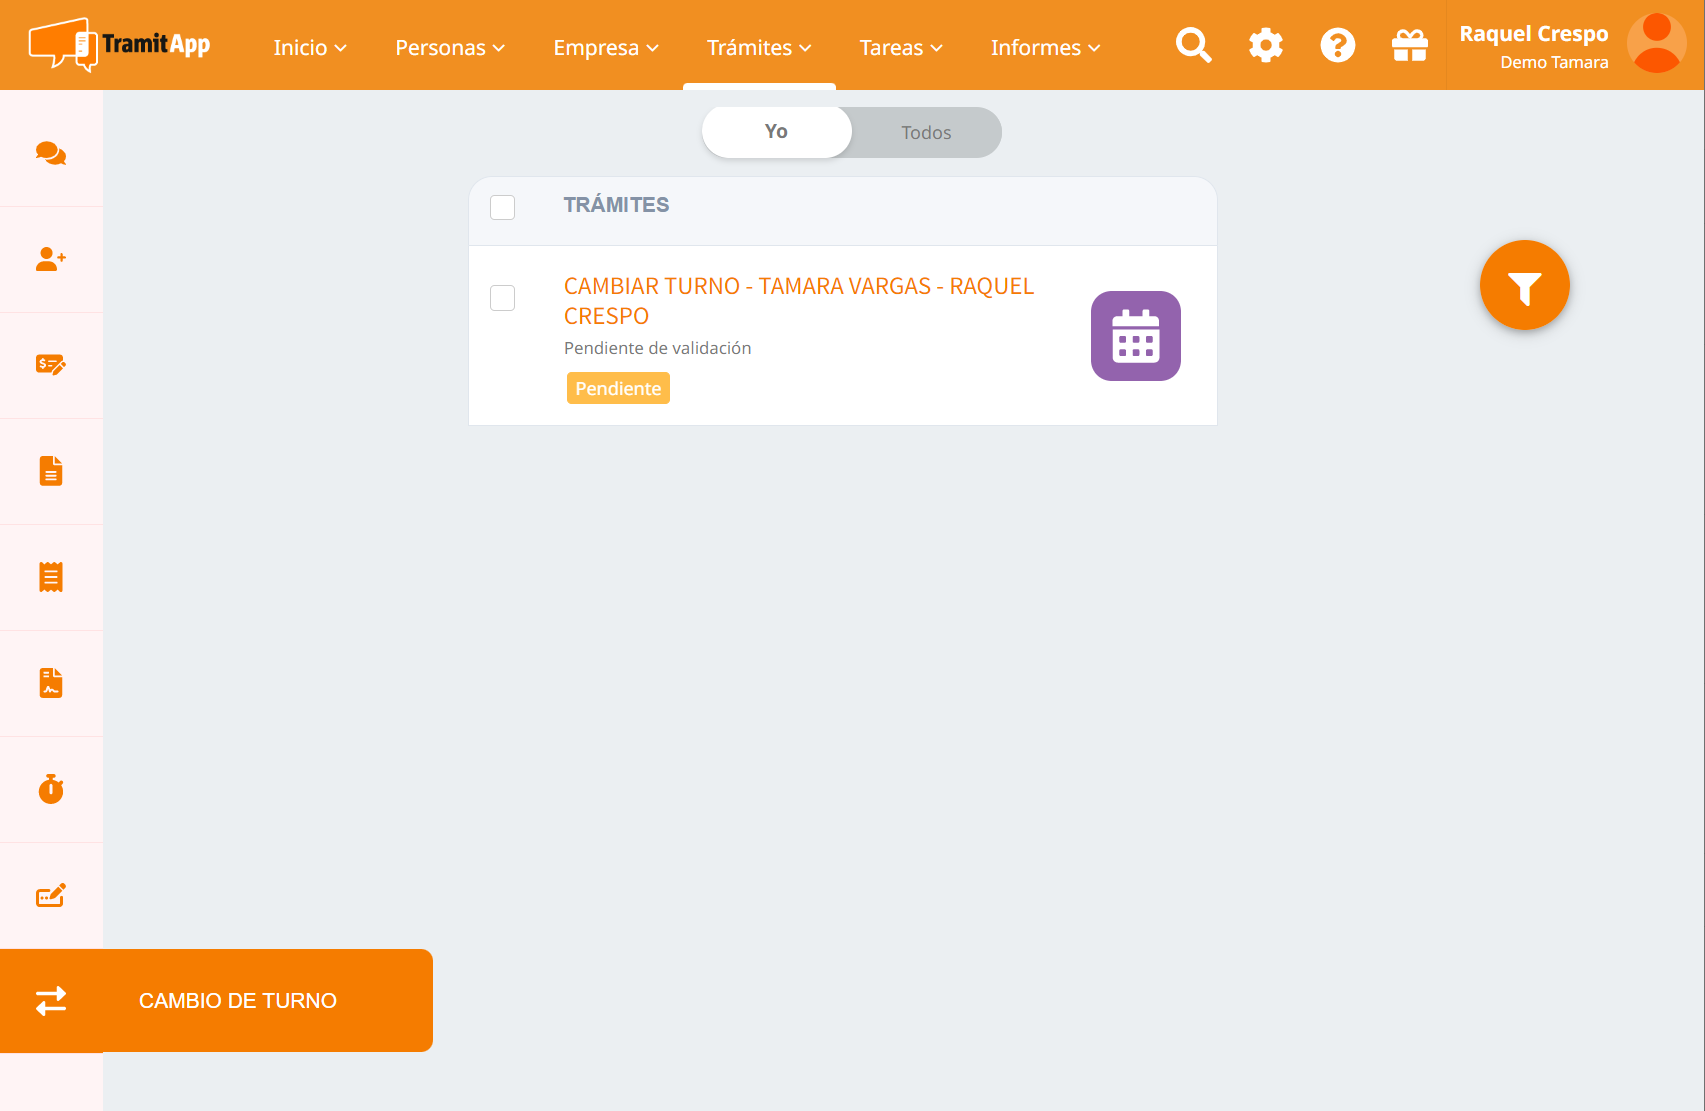The width and height of the screenshot is (1705, 1111).
Task: Expand the Informes dropdown menu
Action: coord(1045,48)
